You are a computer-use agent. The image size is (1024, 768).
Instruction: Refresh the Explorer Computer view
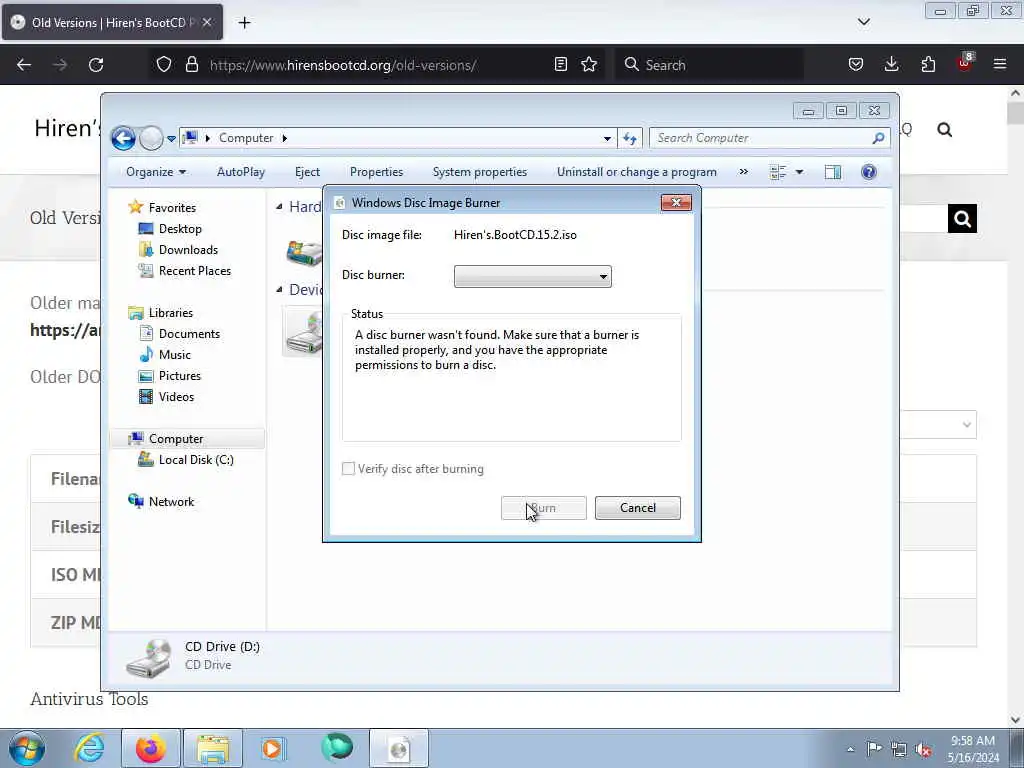630,138
